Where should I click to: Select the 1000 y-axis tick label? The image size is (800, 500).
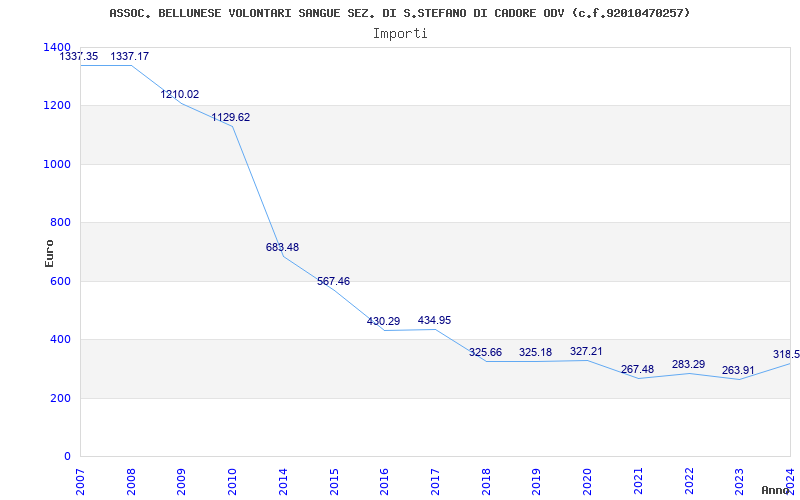[x=57, y=164]
